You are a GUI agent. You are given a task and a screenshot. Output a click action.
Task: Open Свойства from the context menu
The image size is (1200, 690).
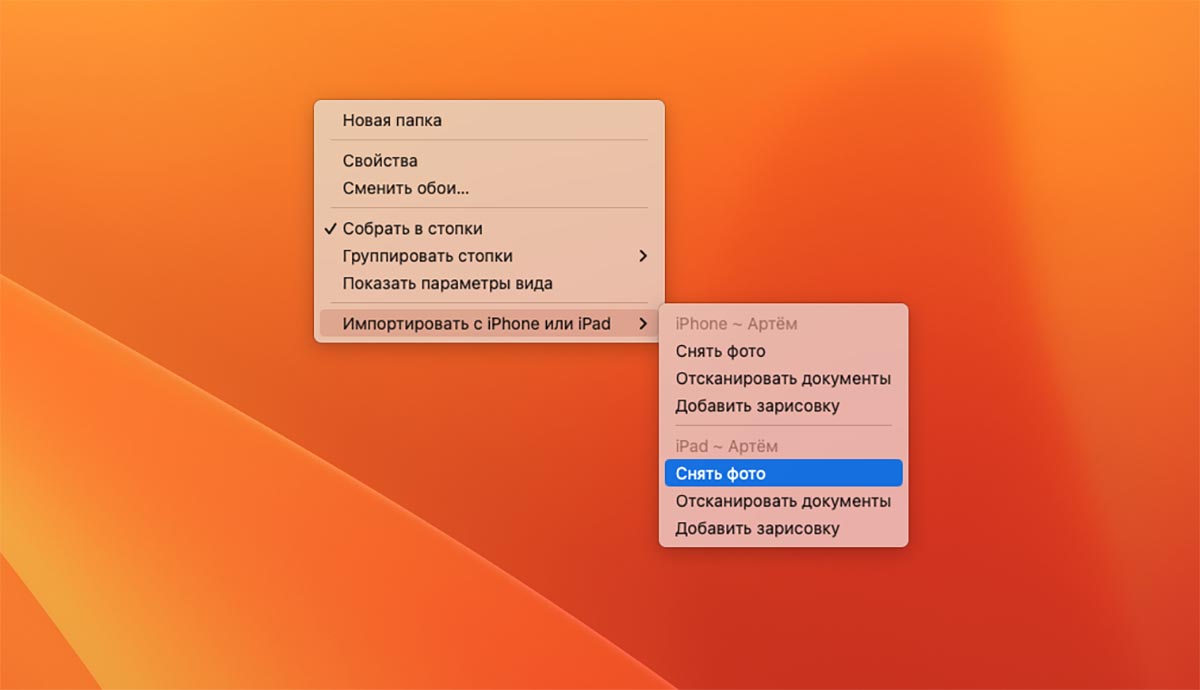[x=489, y=161]
